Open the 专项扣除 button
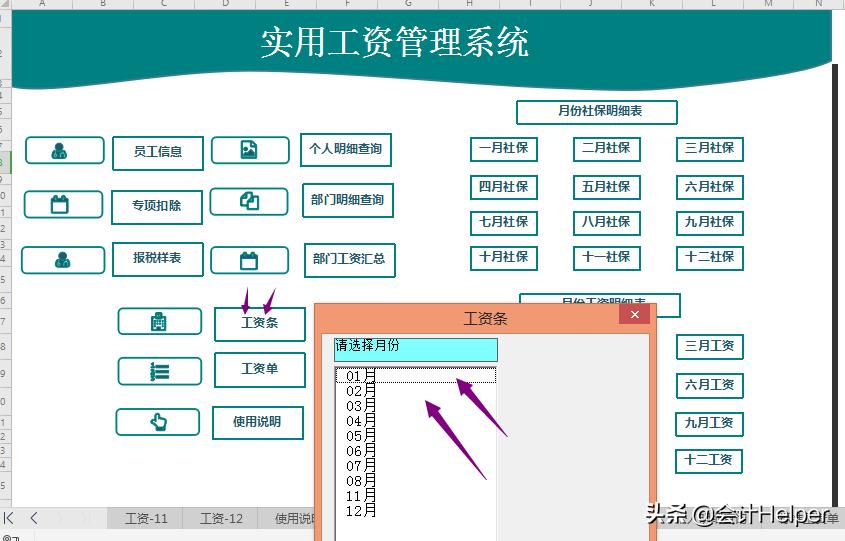This screenshot has height=541, width=845. tap(157, 207)
